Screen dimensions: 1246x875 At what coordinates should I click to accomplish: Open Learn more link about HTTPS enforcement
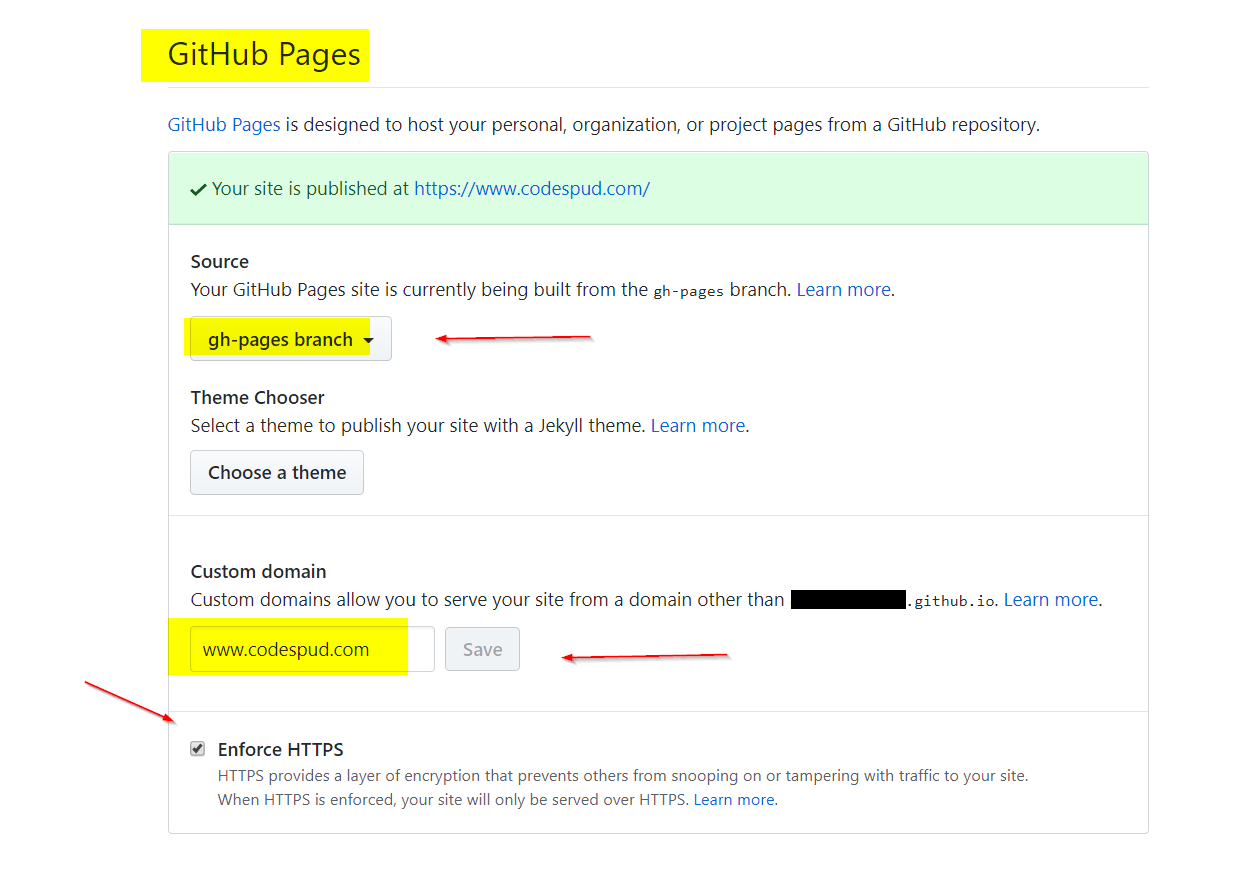[x=734, y=800]
